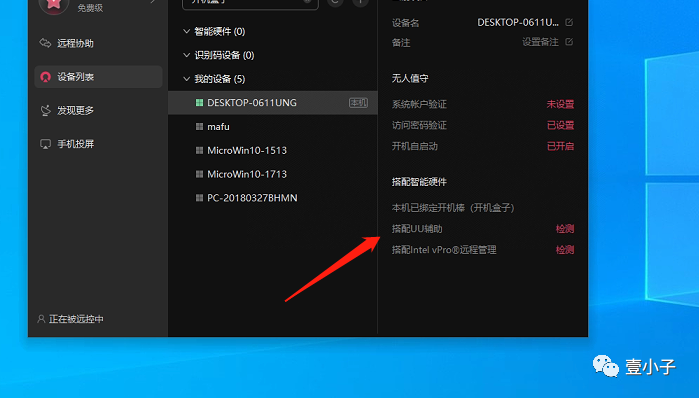This screenshot has height=398, width=699.
Task: Toggle 开机自启动 via 已开启
Action: tap(560, 146)
